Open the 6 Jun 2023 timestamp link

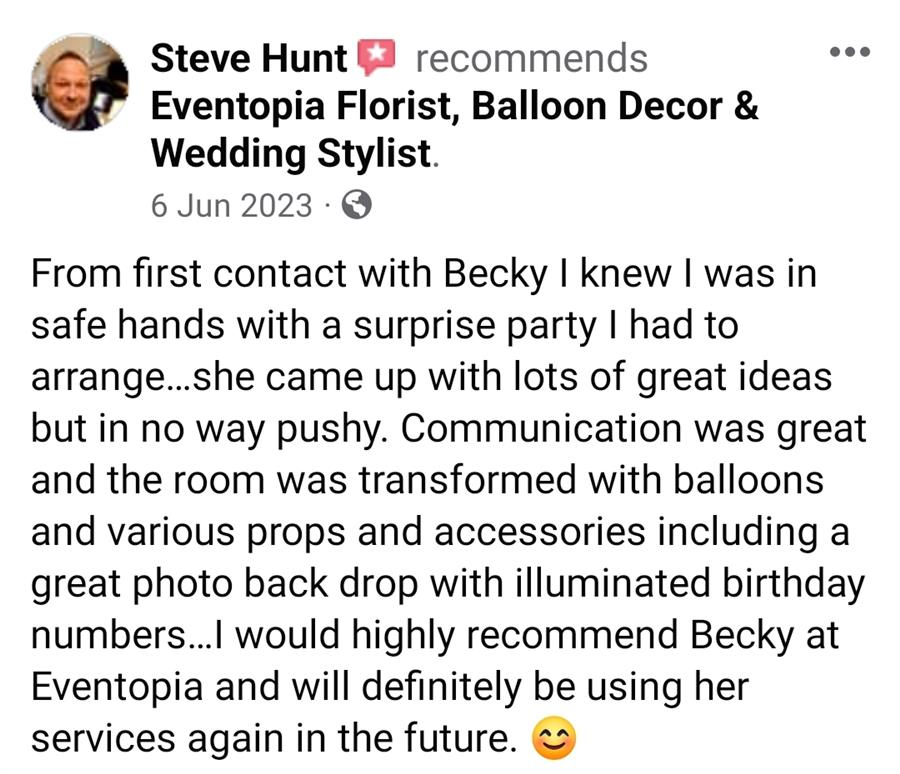pos(231,206)
